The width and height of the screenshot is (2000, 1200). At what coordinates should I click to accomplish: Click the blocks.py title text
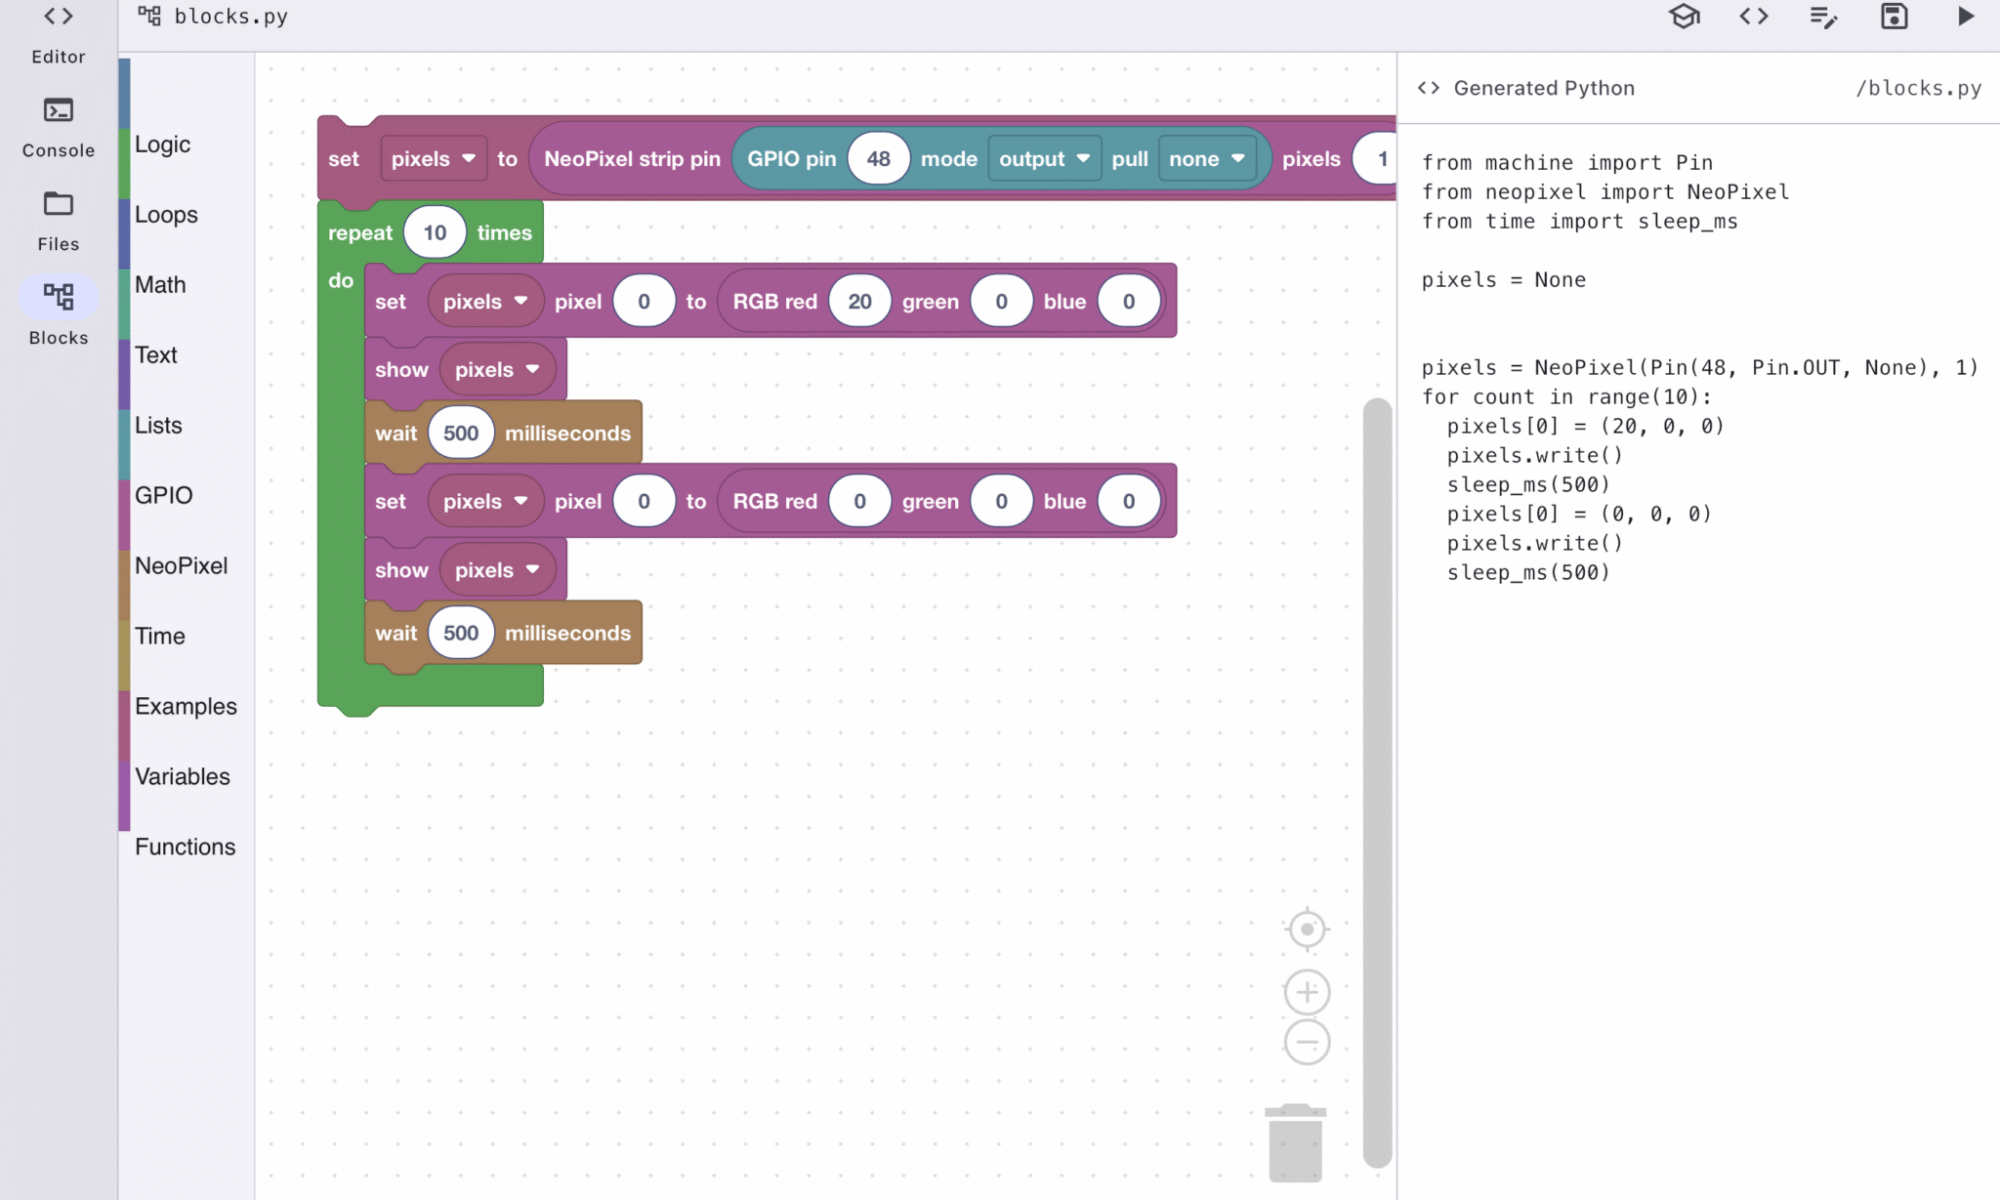pos(231,16)
